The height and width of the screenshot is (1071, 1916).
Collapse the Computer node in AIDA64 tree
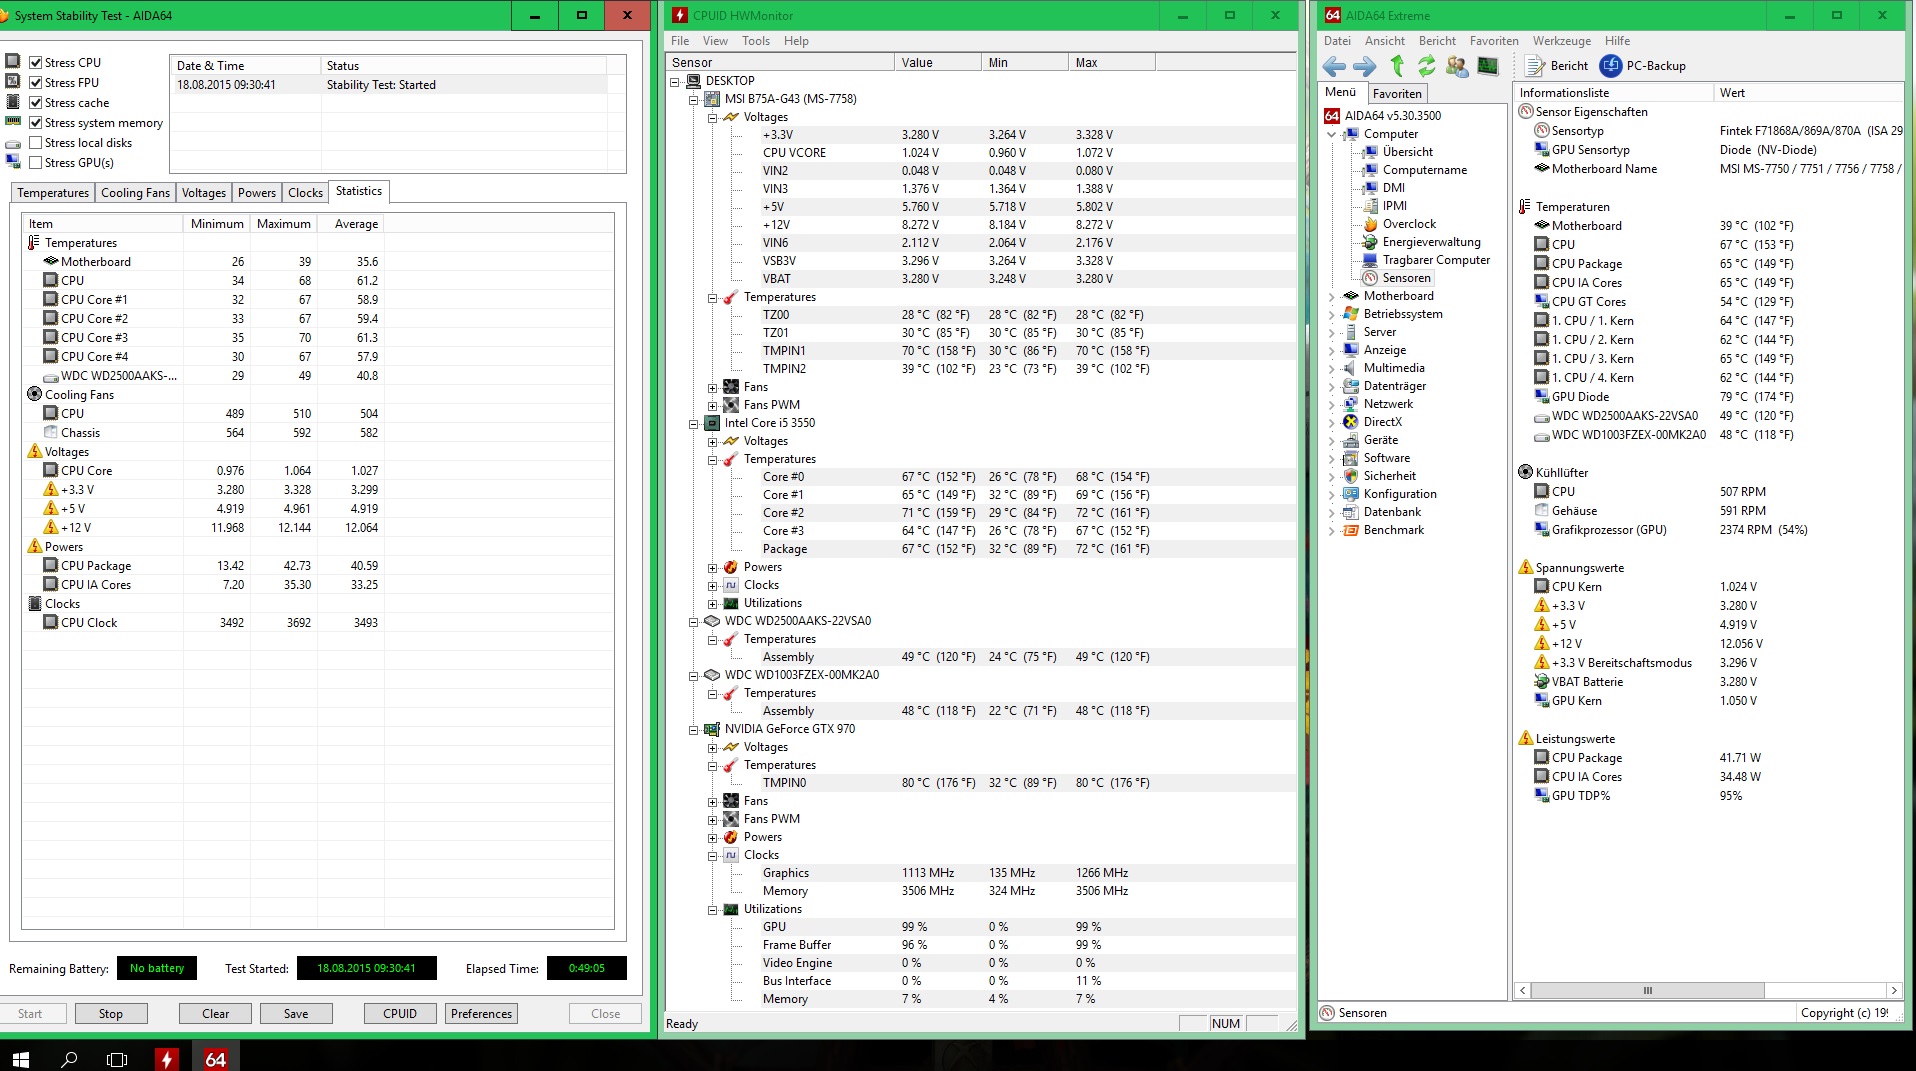(1332, 134)
